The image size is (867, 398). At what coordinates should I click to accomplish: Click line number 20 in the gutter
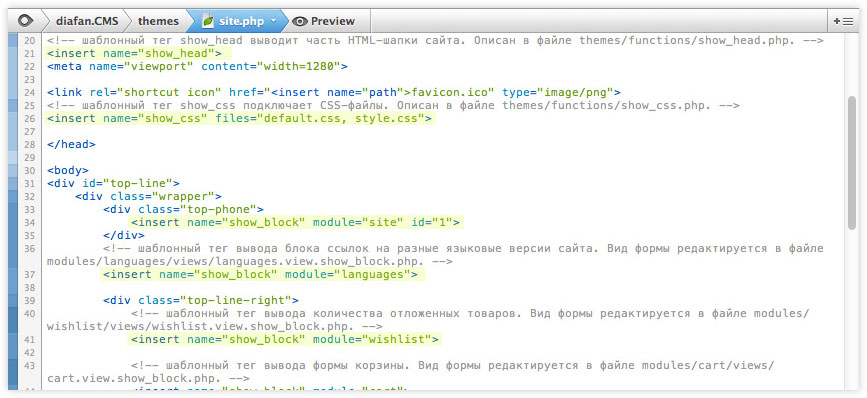[29, 41]
